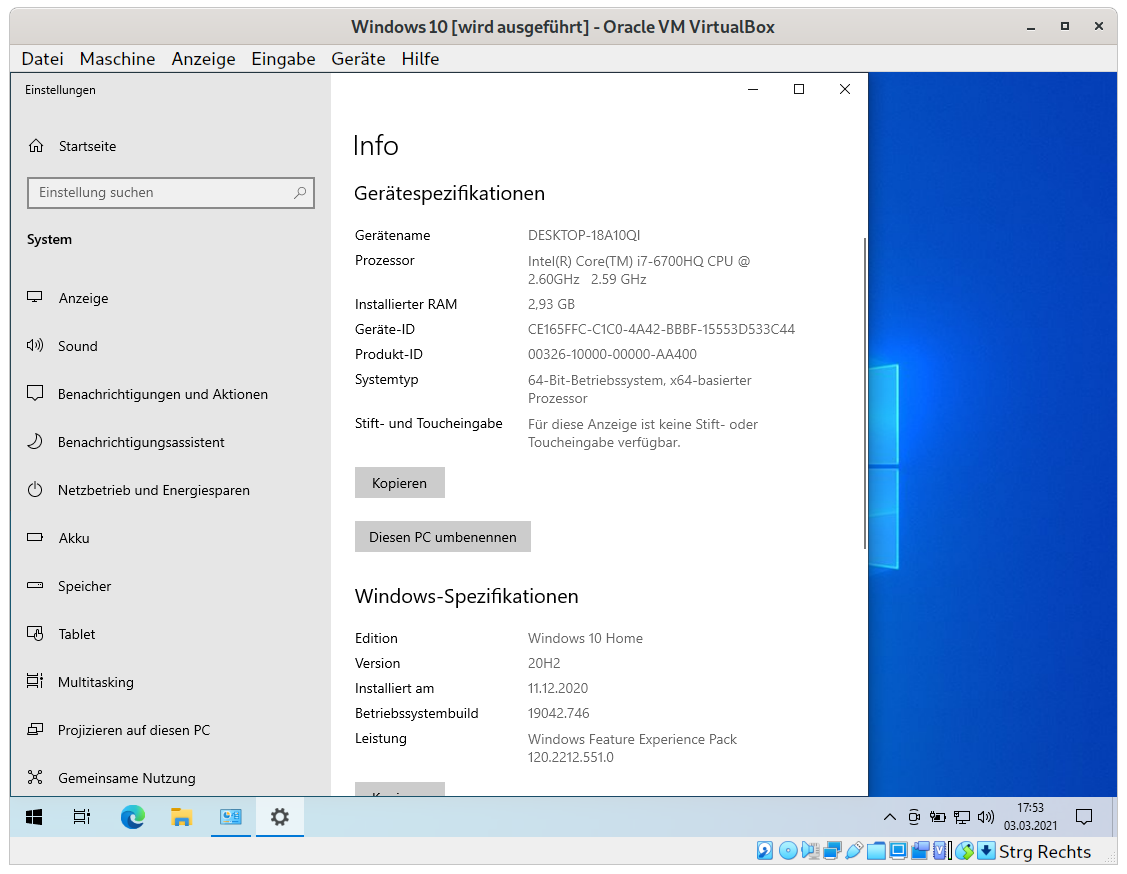Click the VirtualBox CPU virtualization indicator
The width and height of the screenshot is (1127, 874).
(941, 852)
